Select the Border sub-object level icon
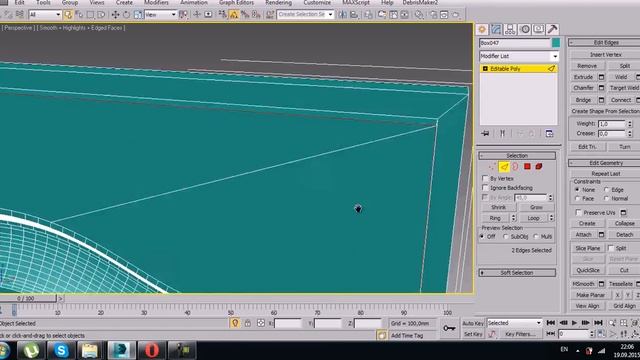Screen dimensions: 640x360 coord(516,167)
